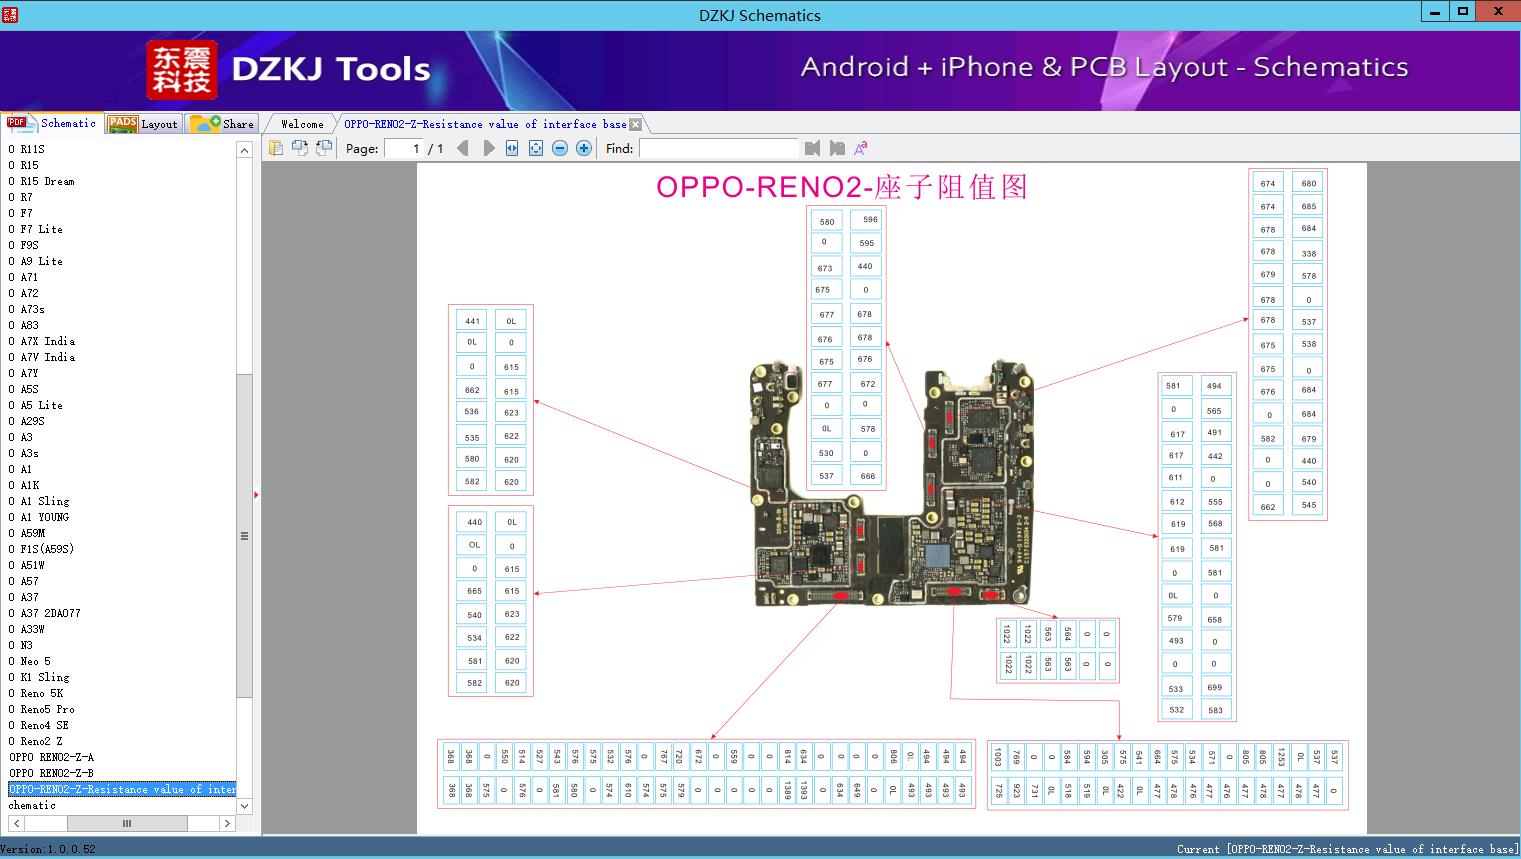The height and width of the screenshot is (859, 1521).
Task: Close the OPPO-RENO2-Z-Resistance value tab
Action: pos(636,124)
